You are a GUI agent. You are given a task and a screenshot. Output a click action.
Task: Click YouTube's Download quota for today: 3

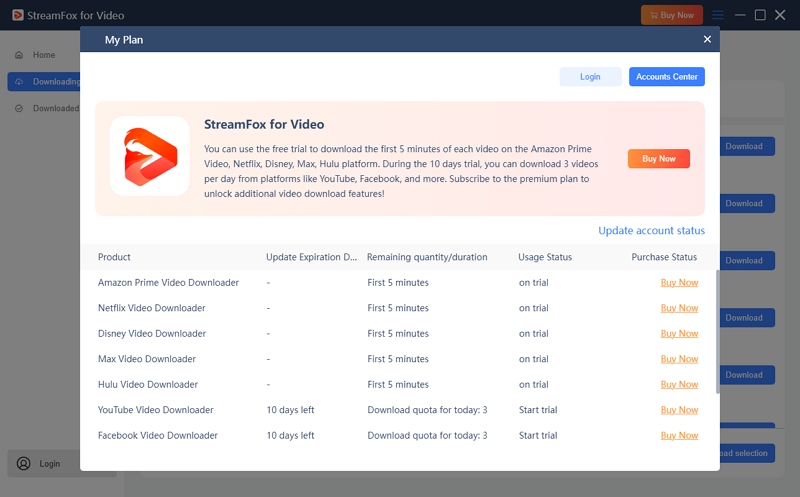(x=427, y=410)
